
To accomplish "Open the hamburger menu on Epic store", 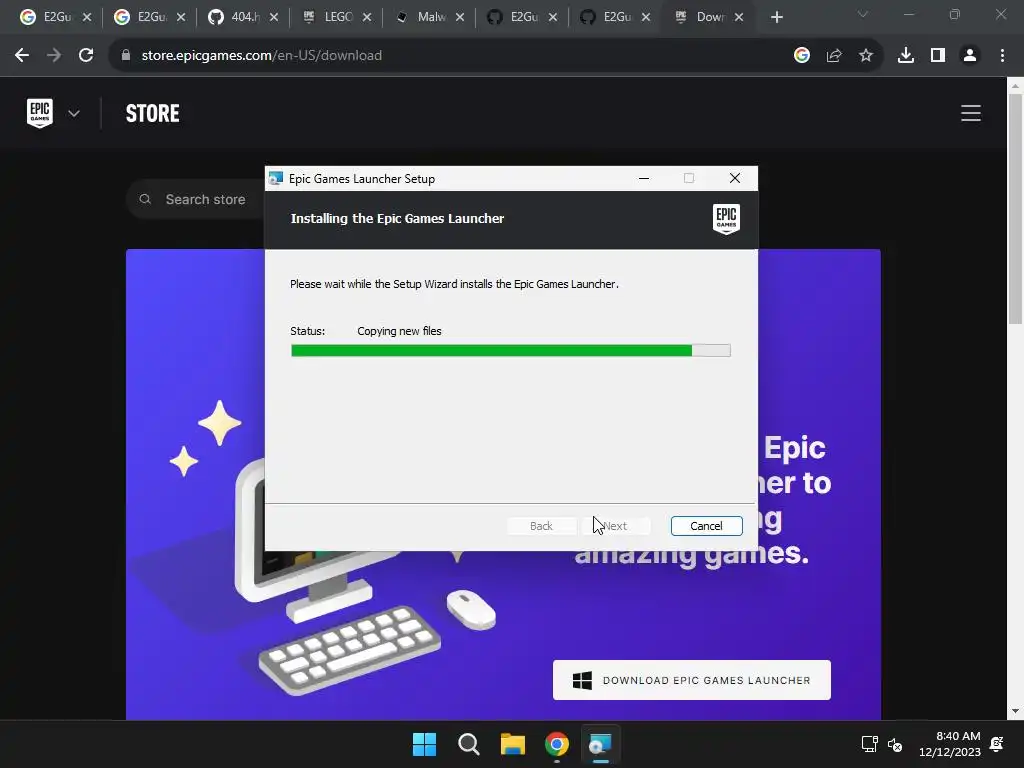I will [971, 113].
